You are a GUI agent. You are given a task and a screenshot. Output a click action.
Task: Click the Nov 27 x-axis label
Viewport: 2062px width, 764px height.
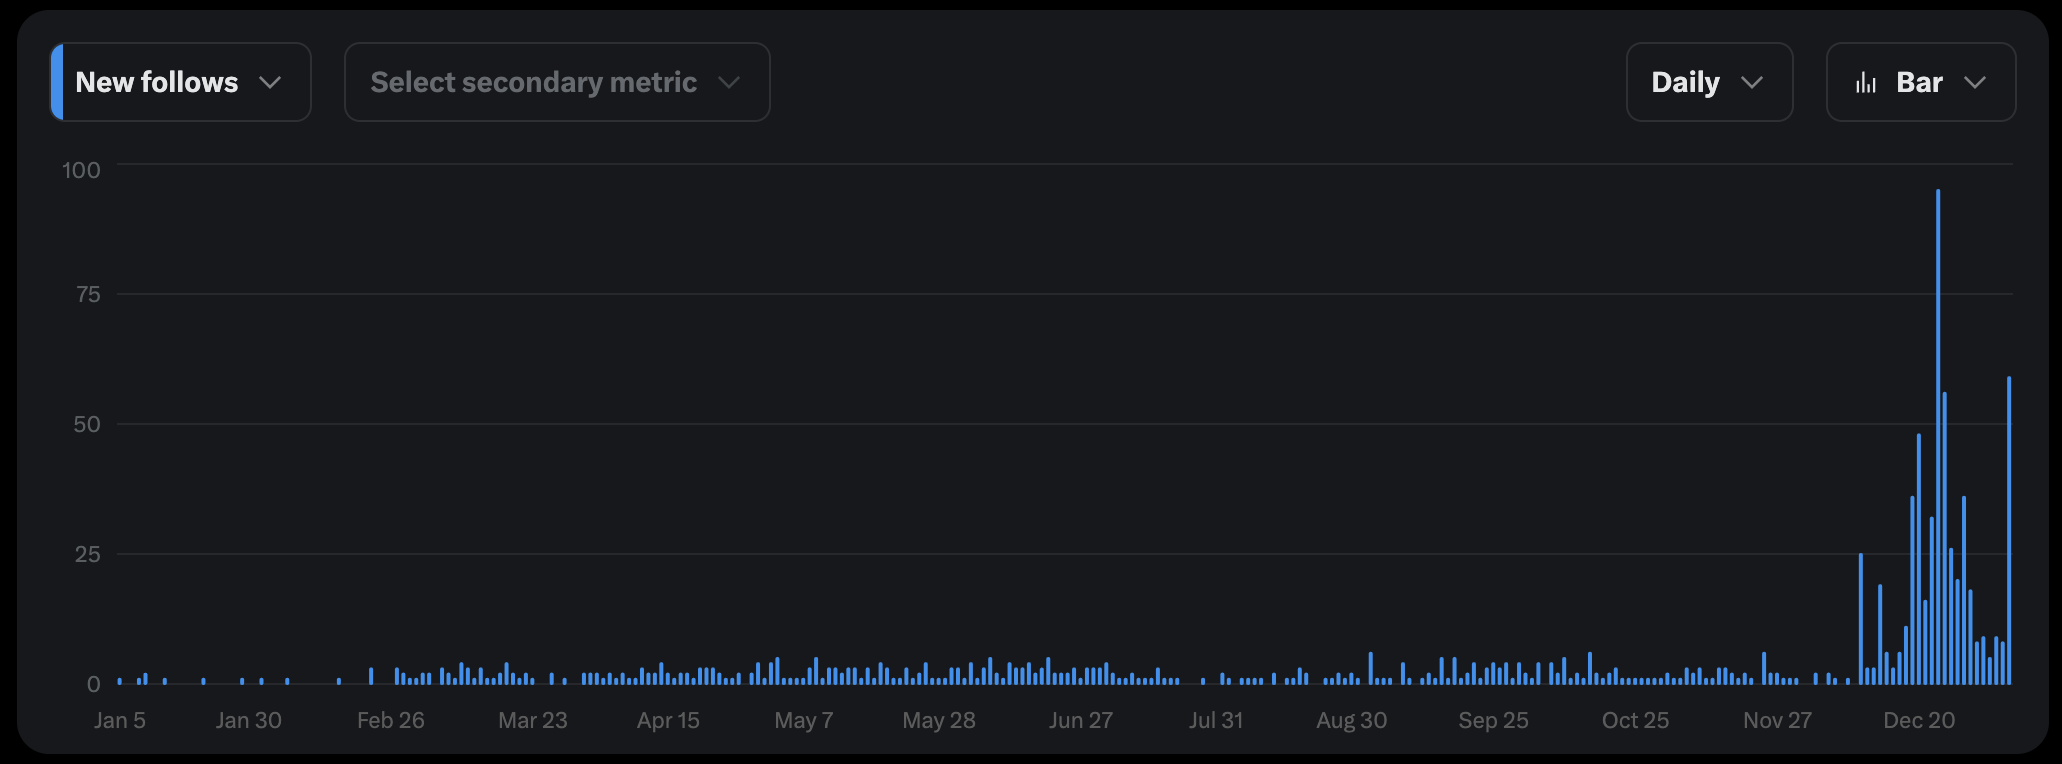click(1777, 720)
